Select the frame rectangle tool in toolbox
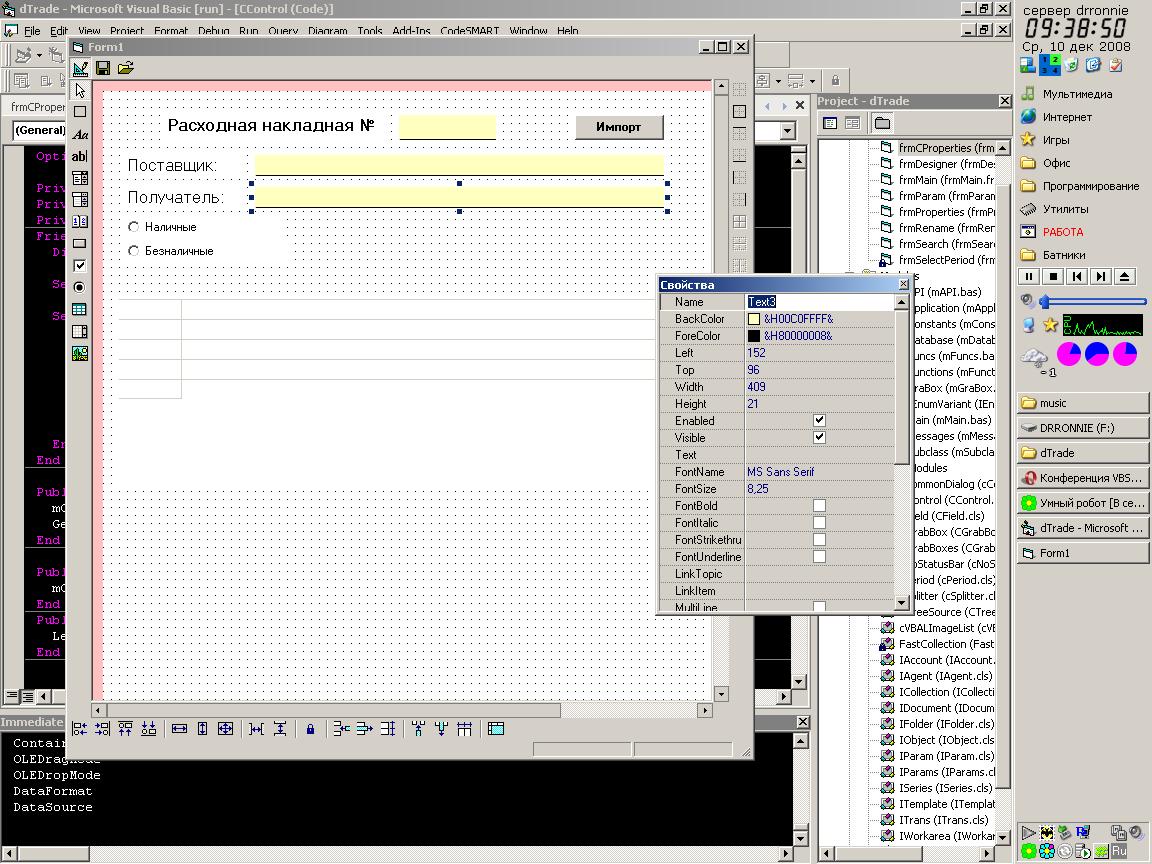 (x=80, y=112)
